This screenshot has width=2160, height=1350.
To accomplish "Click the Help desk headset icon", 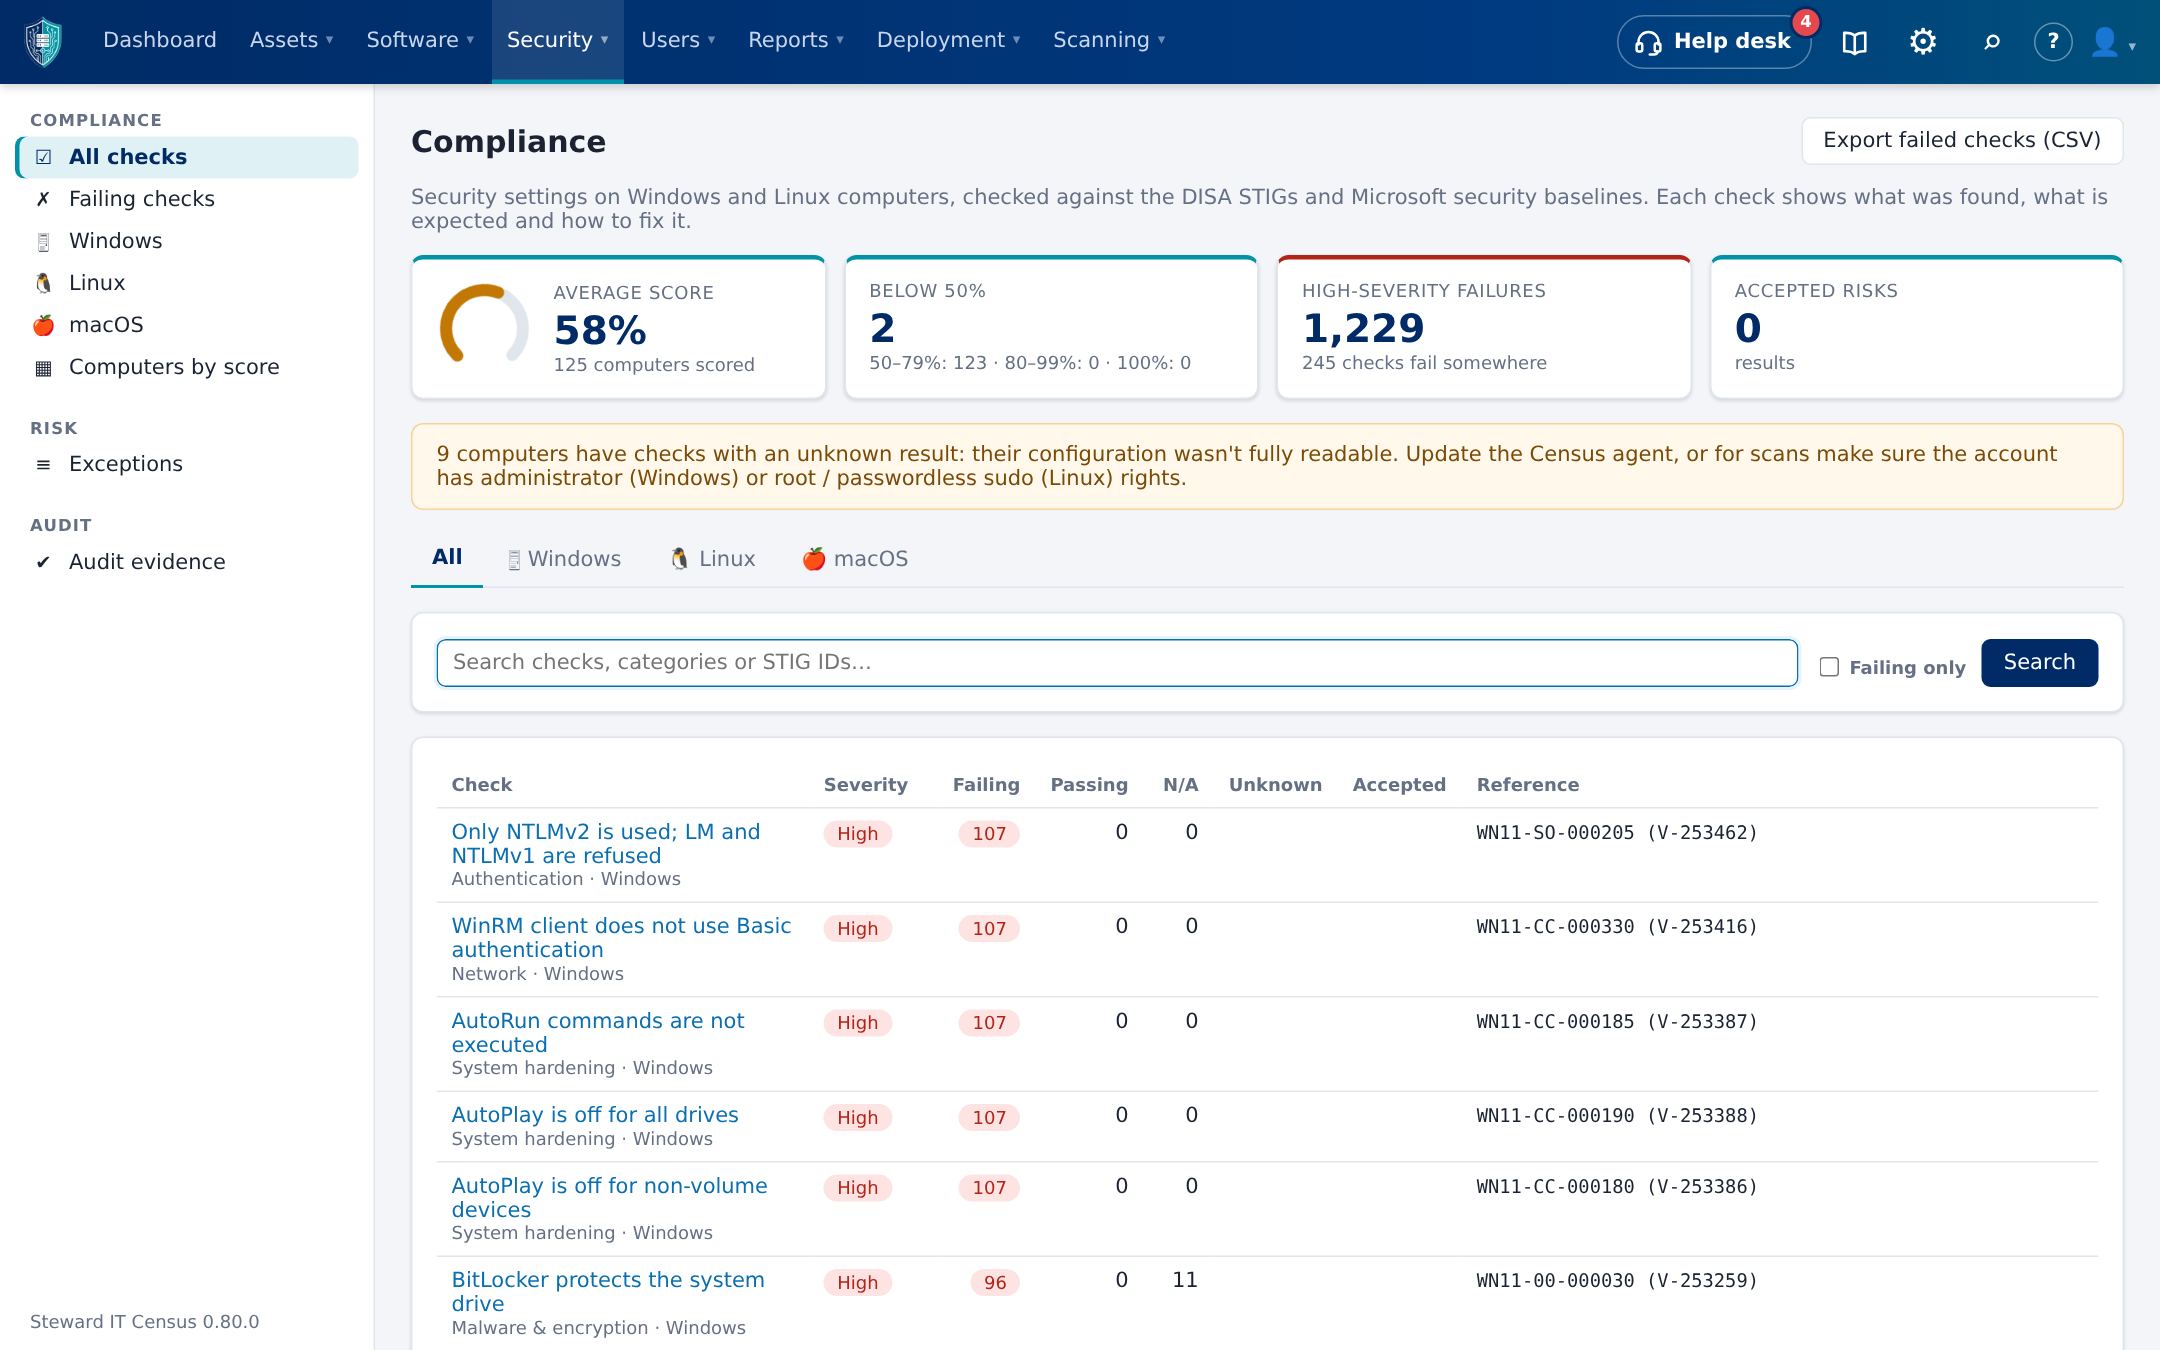I will tap(1648, 42).
